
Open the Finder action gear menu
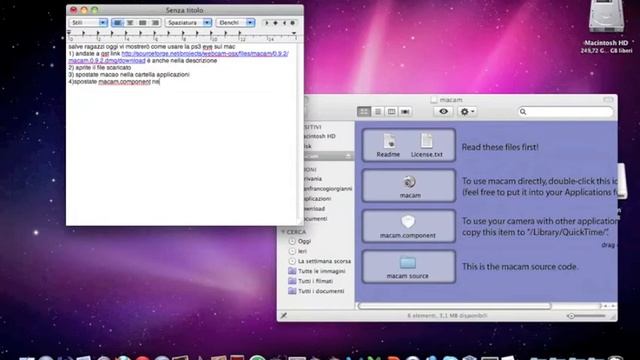pyautogui.click(x=467, y=111)
